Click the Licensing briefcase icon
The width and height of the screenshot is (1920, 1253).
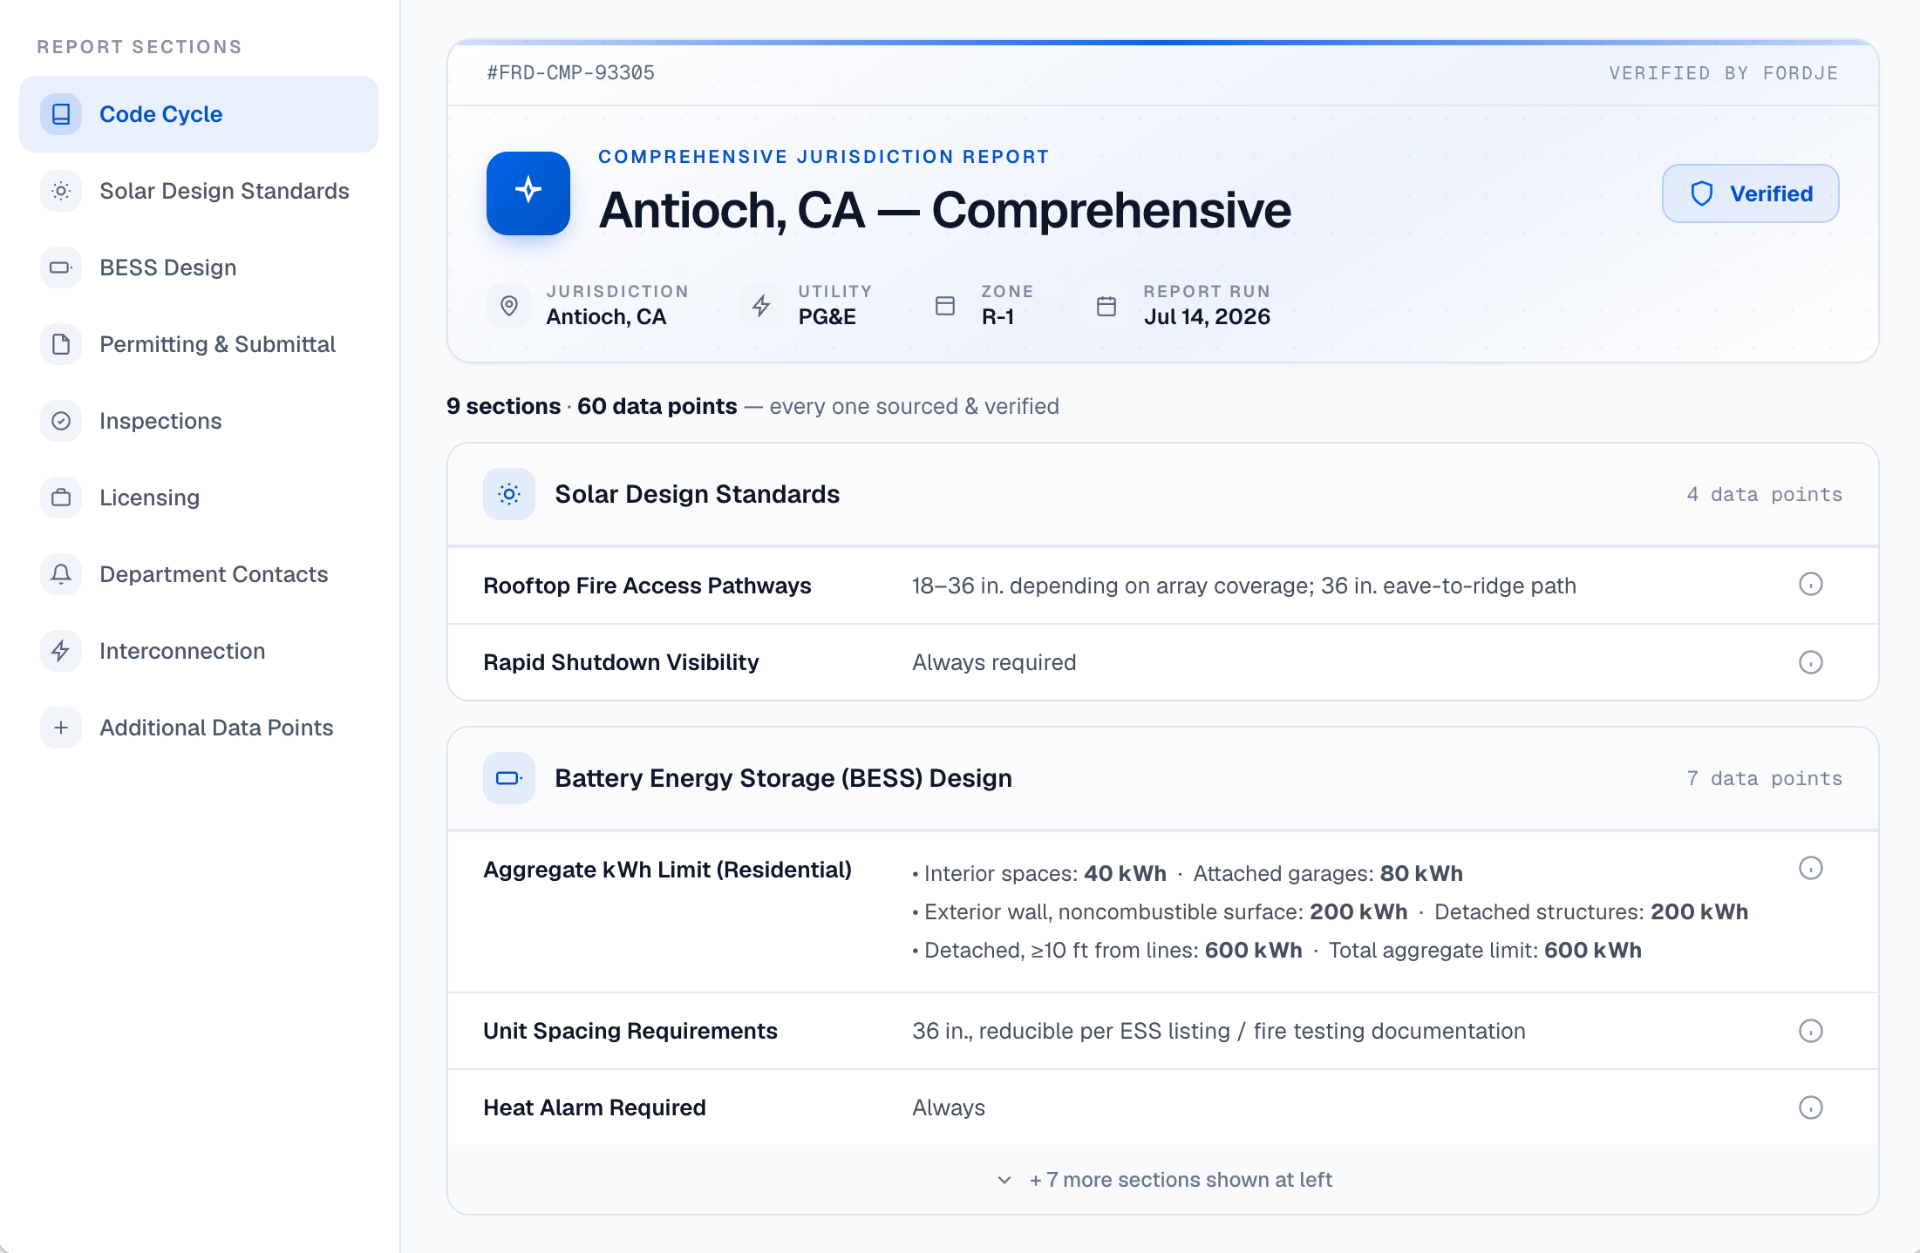click(x=61, y=497)
